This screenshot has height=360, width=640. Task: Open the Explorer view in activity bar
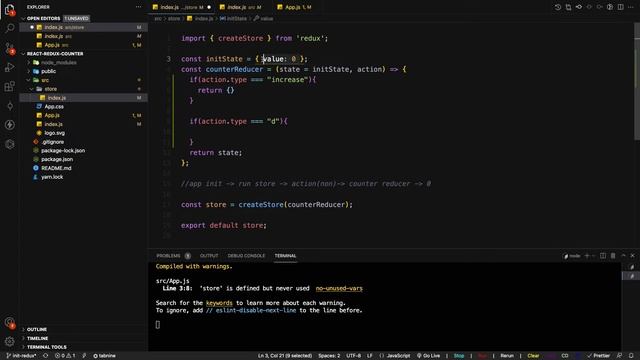click(10, 9)
